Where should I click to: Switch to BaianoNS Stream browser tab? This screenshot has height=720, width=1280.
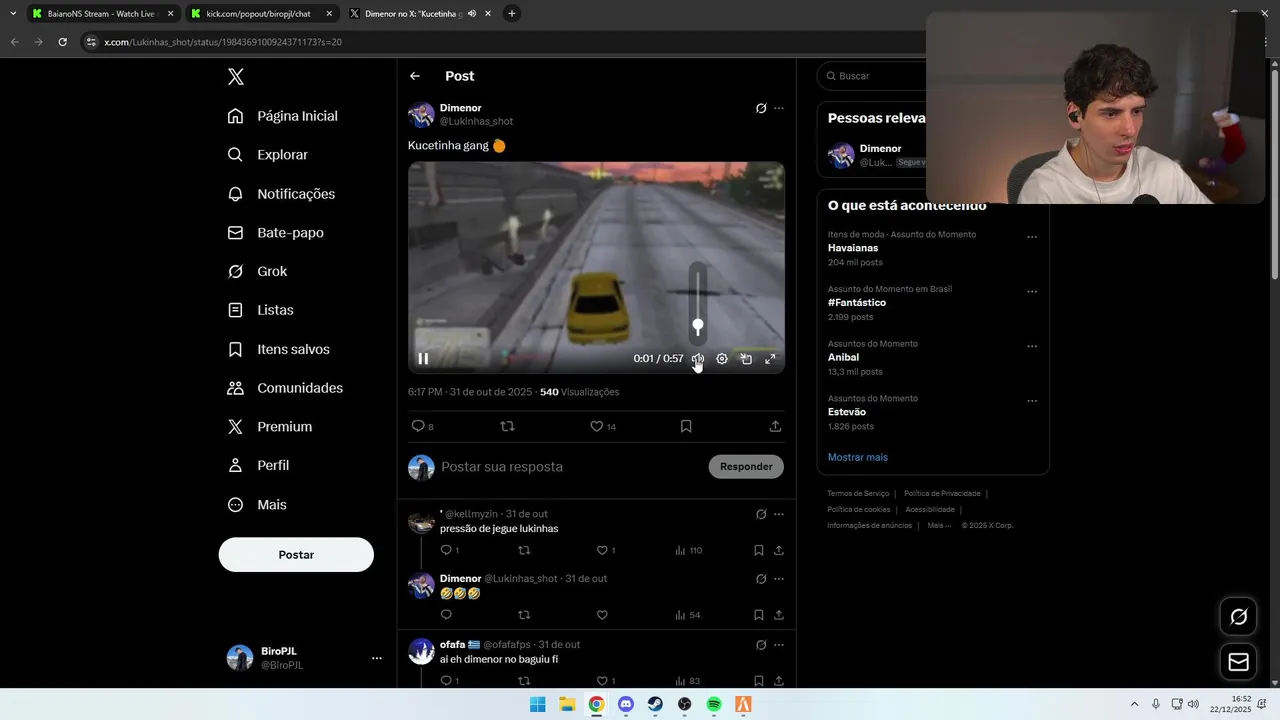[x=103, y=14]
